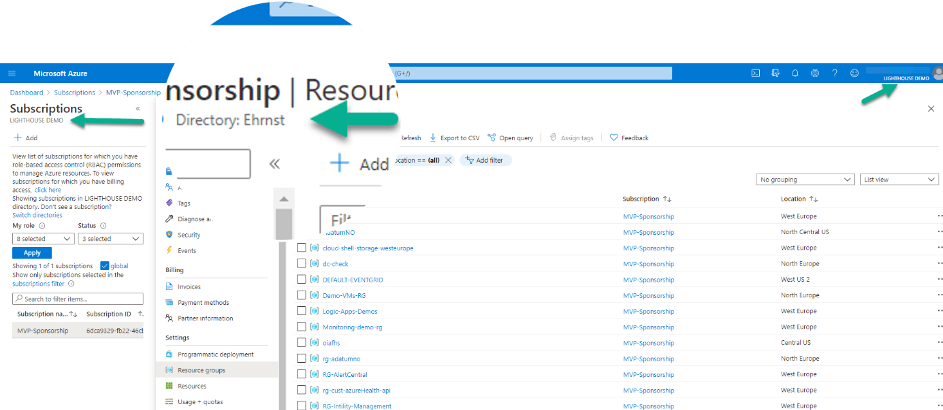Launch Cloud Shell from the top bar
The width and height of the screenshot is (943, 410).
[x=755, y=73]
